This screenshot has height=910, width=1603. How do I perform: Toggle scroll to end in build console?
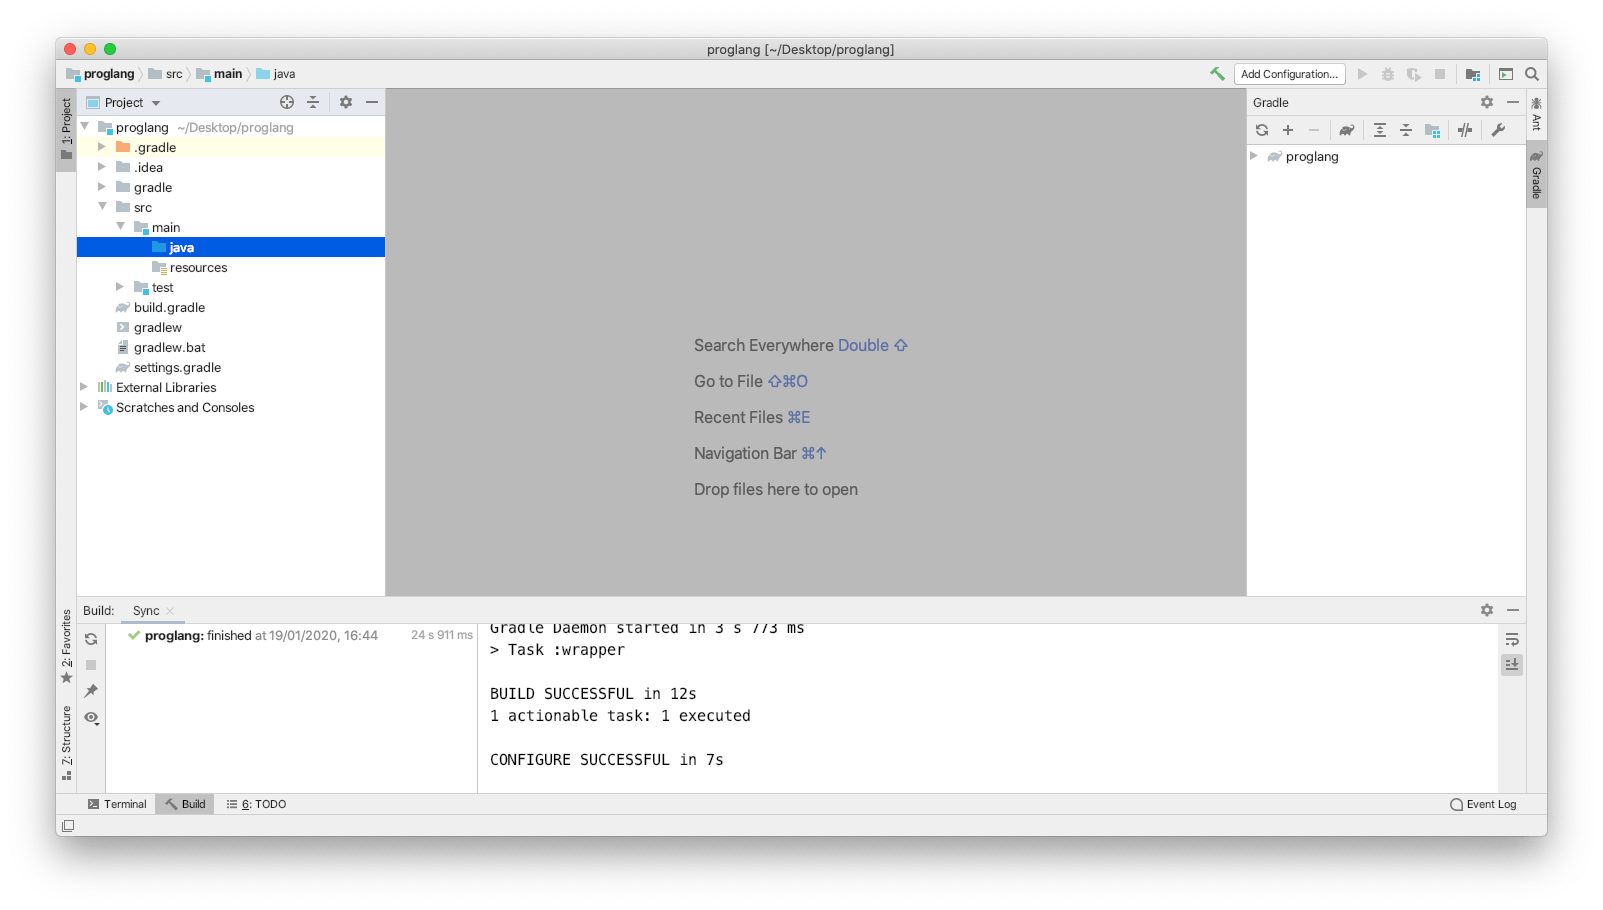pos(1511,664)
